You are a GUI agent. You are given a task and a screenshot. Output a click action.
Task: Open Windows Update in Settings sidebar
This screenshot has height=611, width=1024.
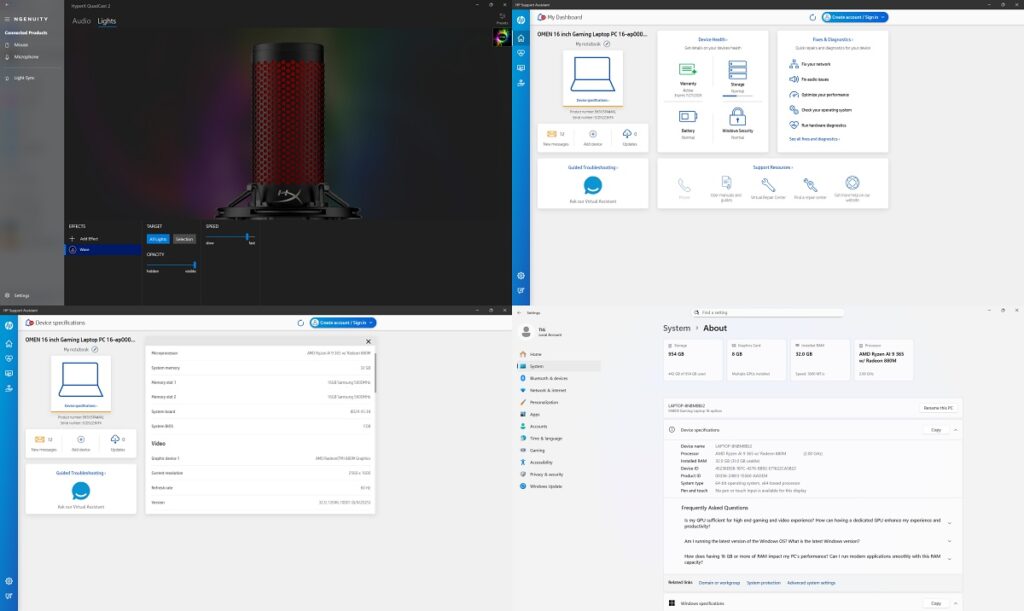(x=545, y=486)
